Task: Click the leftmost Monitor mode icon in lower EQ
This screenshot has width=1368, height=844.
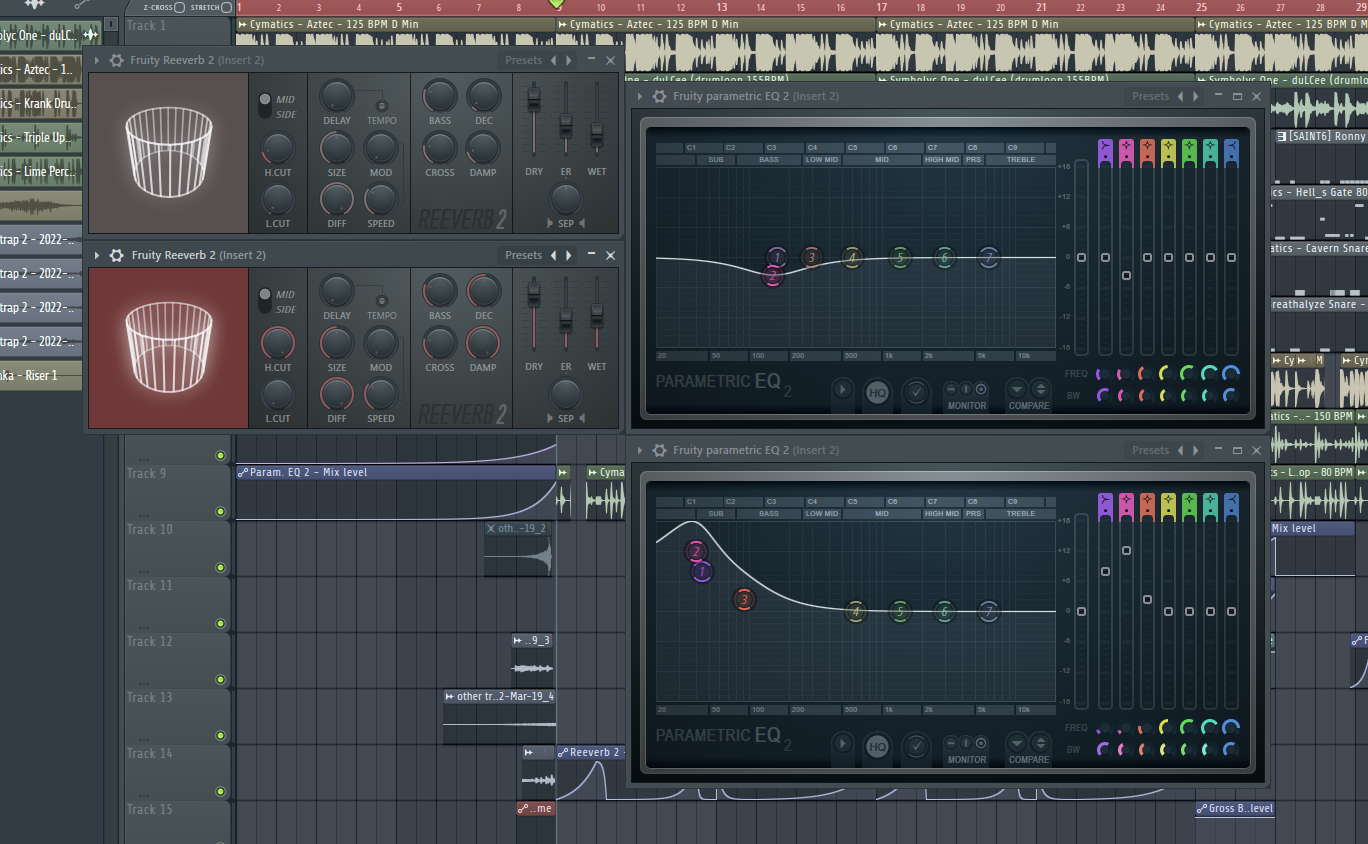Action: [x=952, y=743]
